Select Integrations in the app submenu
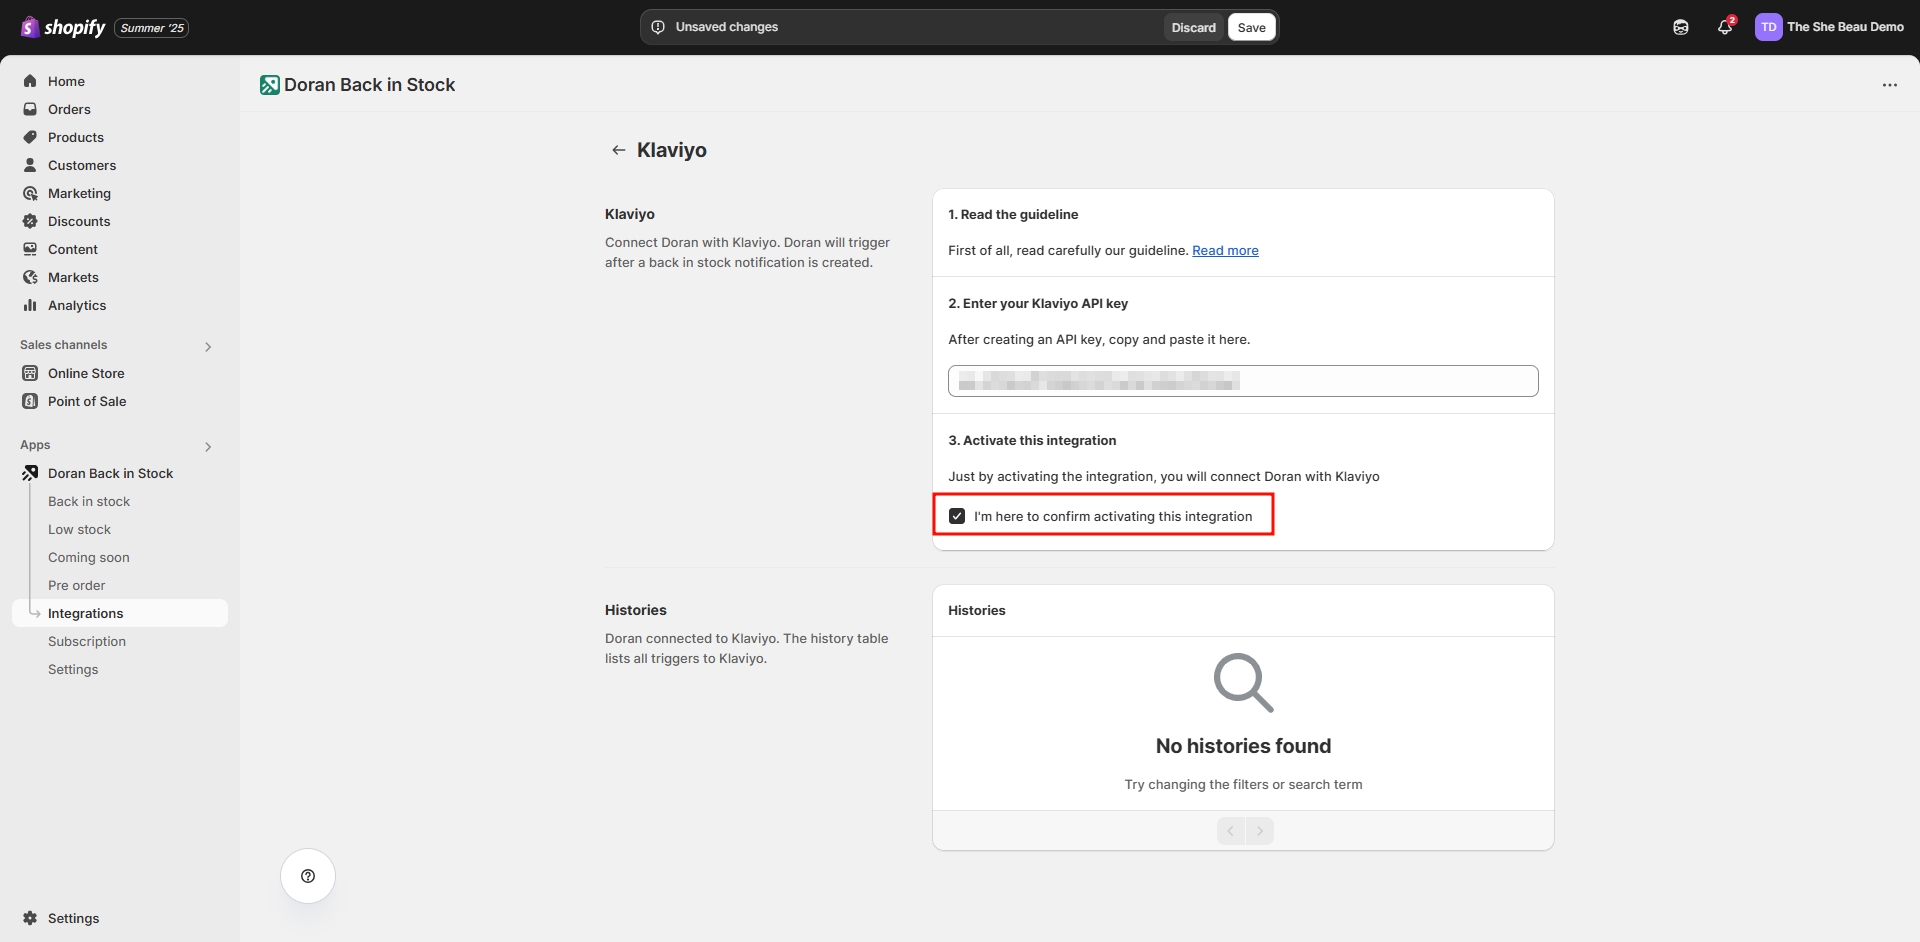Image resolution: width=1920 pixels, height=942 pixels. coord(120,613)
